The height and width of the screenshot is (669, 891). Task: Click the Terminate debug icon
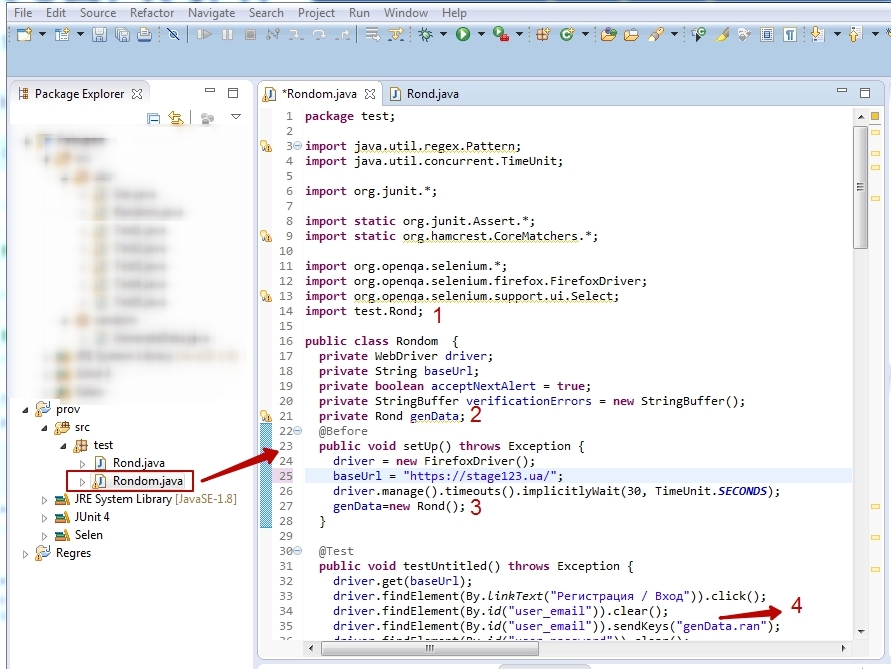click(250, 35)
